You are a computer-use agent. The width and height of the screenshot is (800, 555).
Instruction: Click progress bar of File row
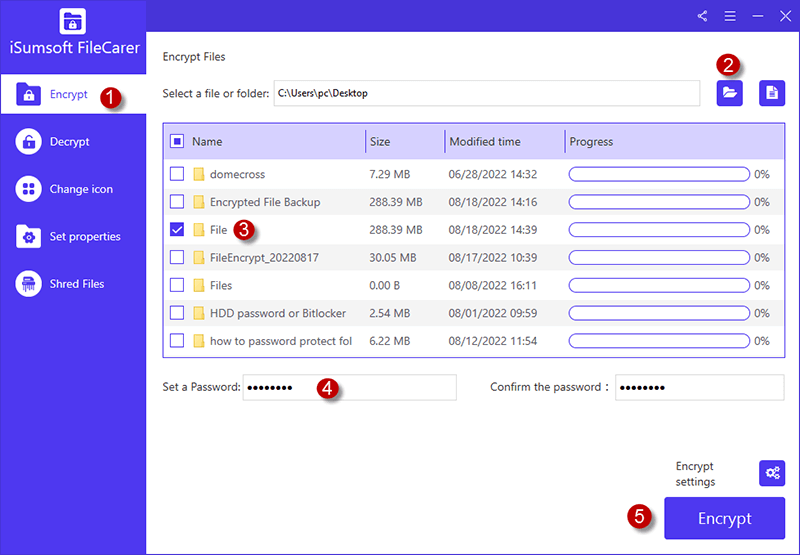(659, 230)
